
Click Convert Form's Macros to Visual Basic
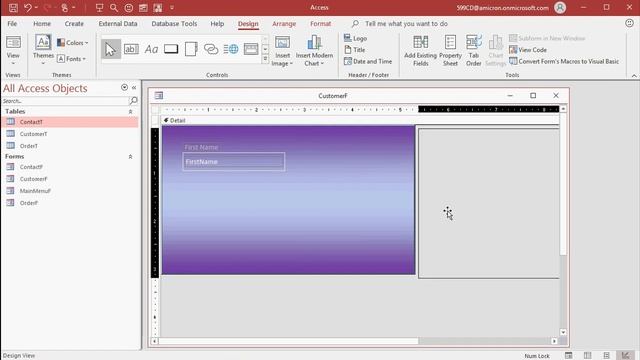[564, 61]
